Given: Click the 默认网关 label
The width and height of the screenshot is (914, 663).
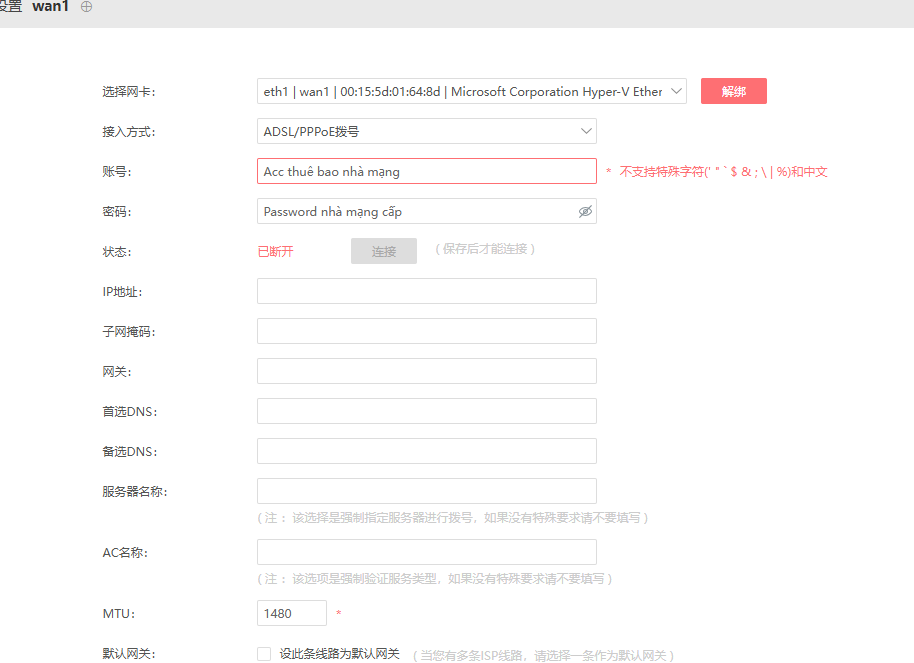Looking at the screenshot, I should [129, 654].
